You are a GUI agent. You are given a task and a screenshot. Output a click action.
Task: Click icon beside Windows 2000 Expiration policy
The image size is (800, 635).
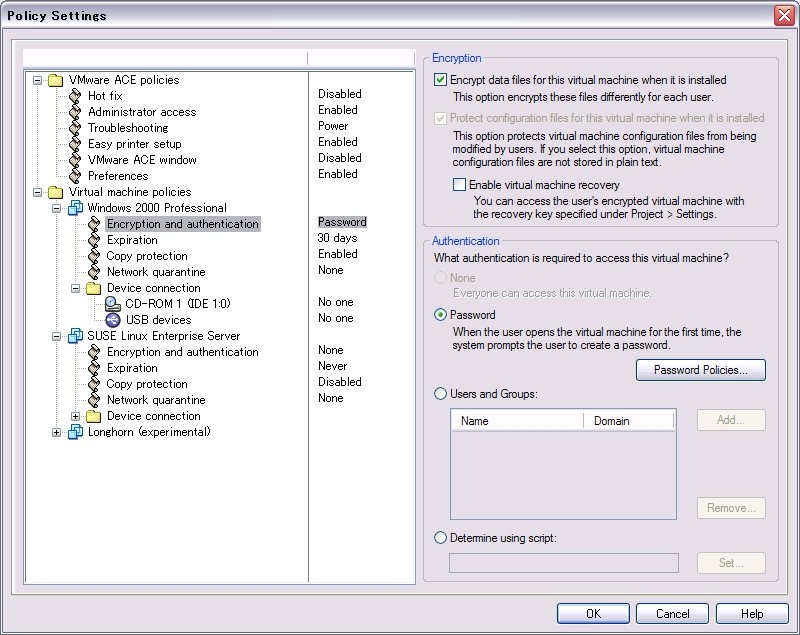94,240
